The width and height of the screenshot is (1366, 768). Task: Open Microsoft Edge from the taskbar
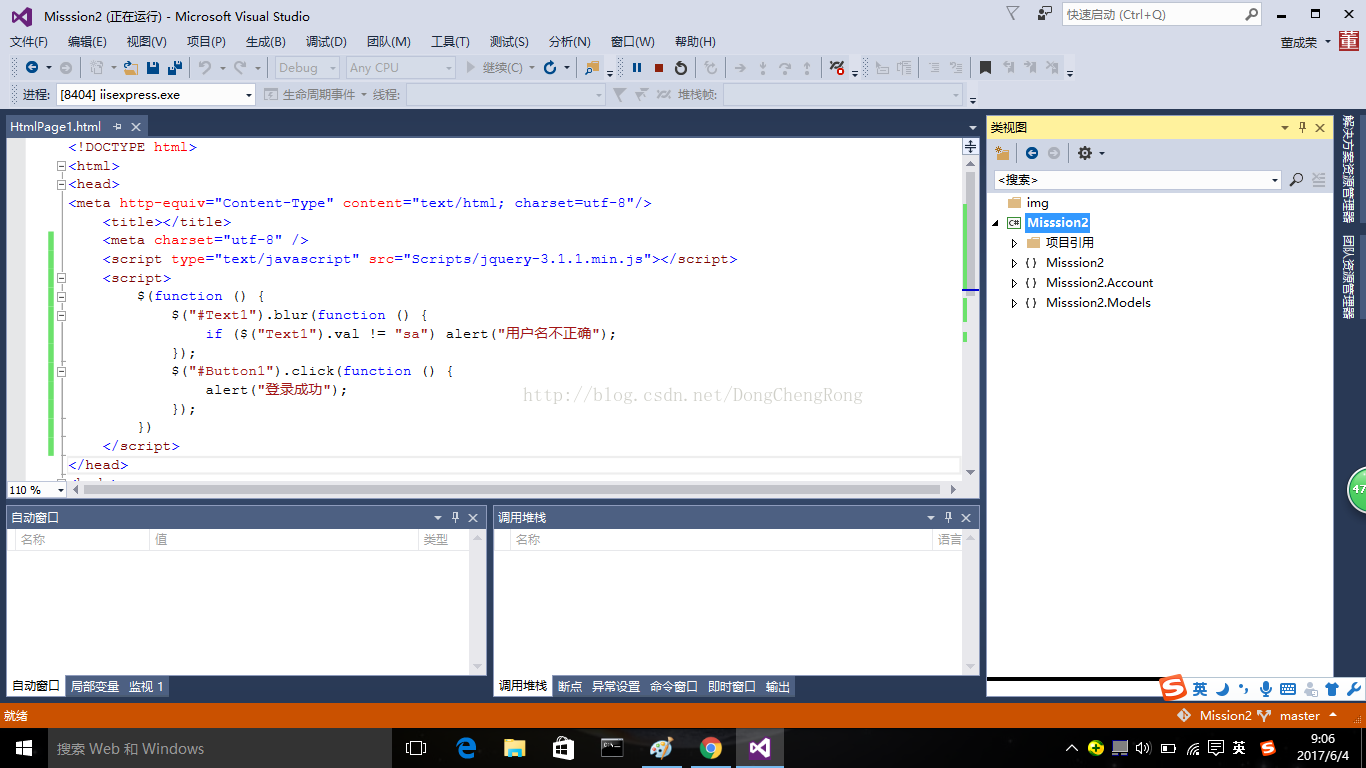466,748
